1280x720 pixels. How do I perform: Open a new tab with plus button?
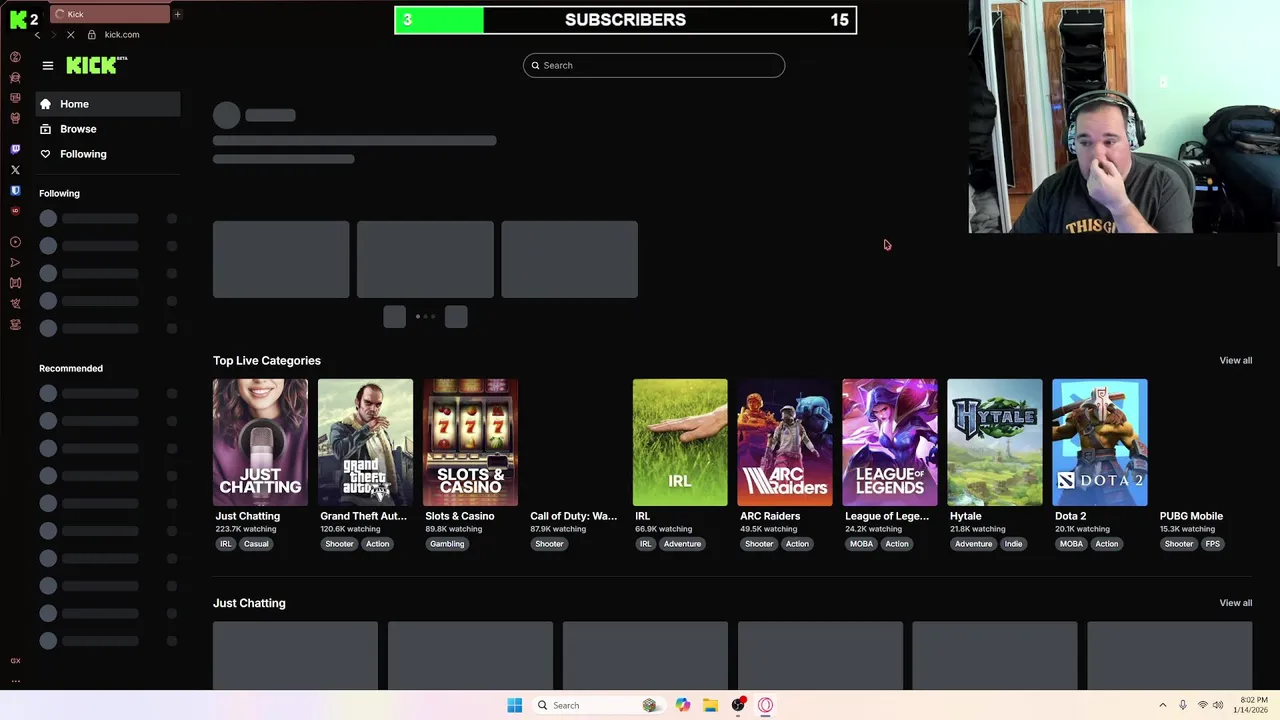coord(177,14)
